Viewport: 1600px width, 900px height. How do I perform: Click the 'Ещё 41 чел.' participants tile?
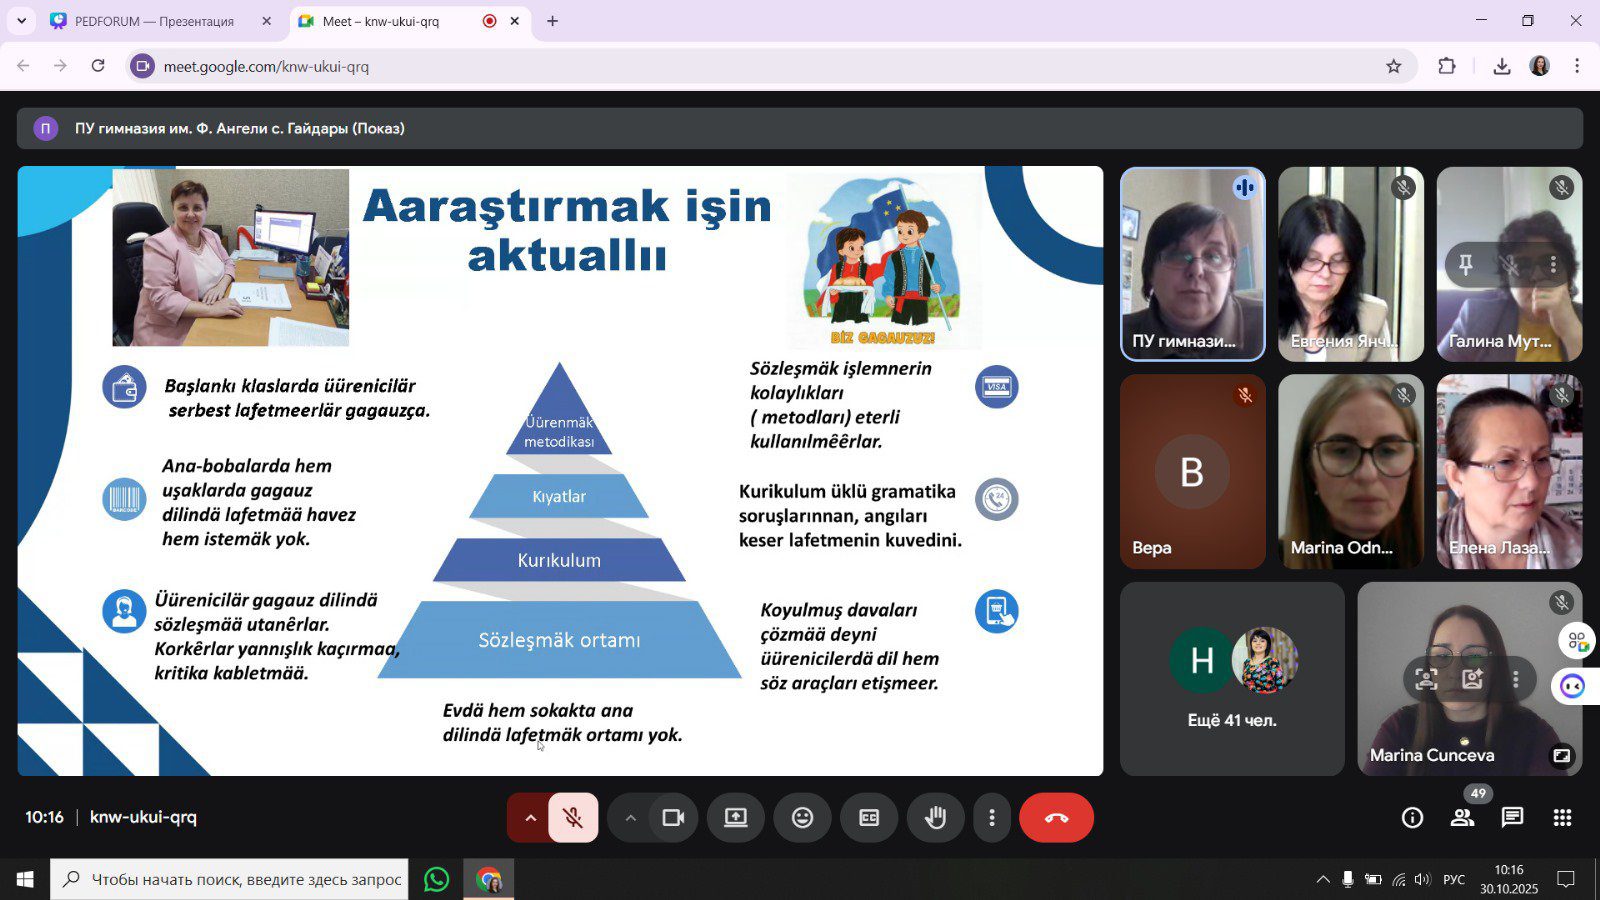point(1232,679)
